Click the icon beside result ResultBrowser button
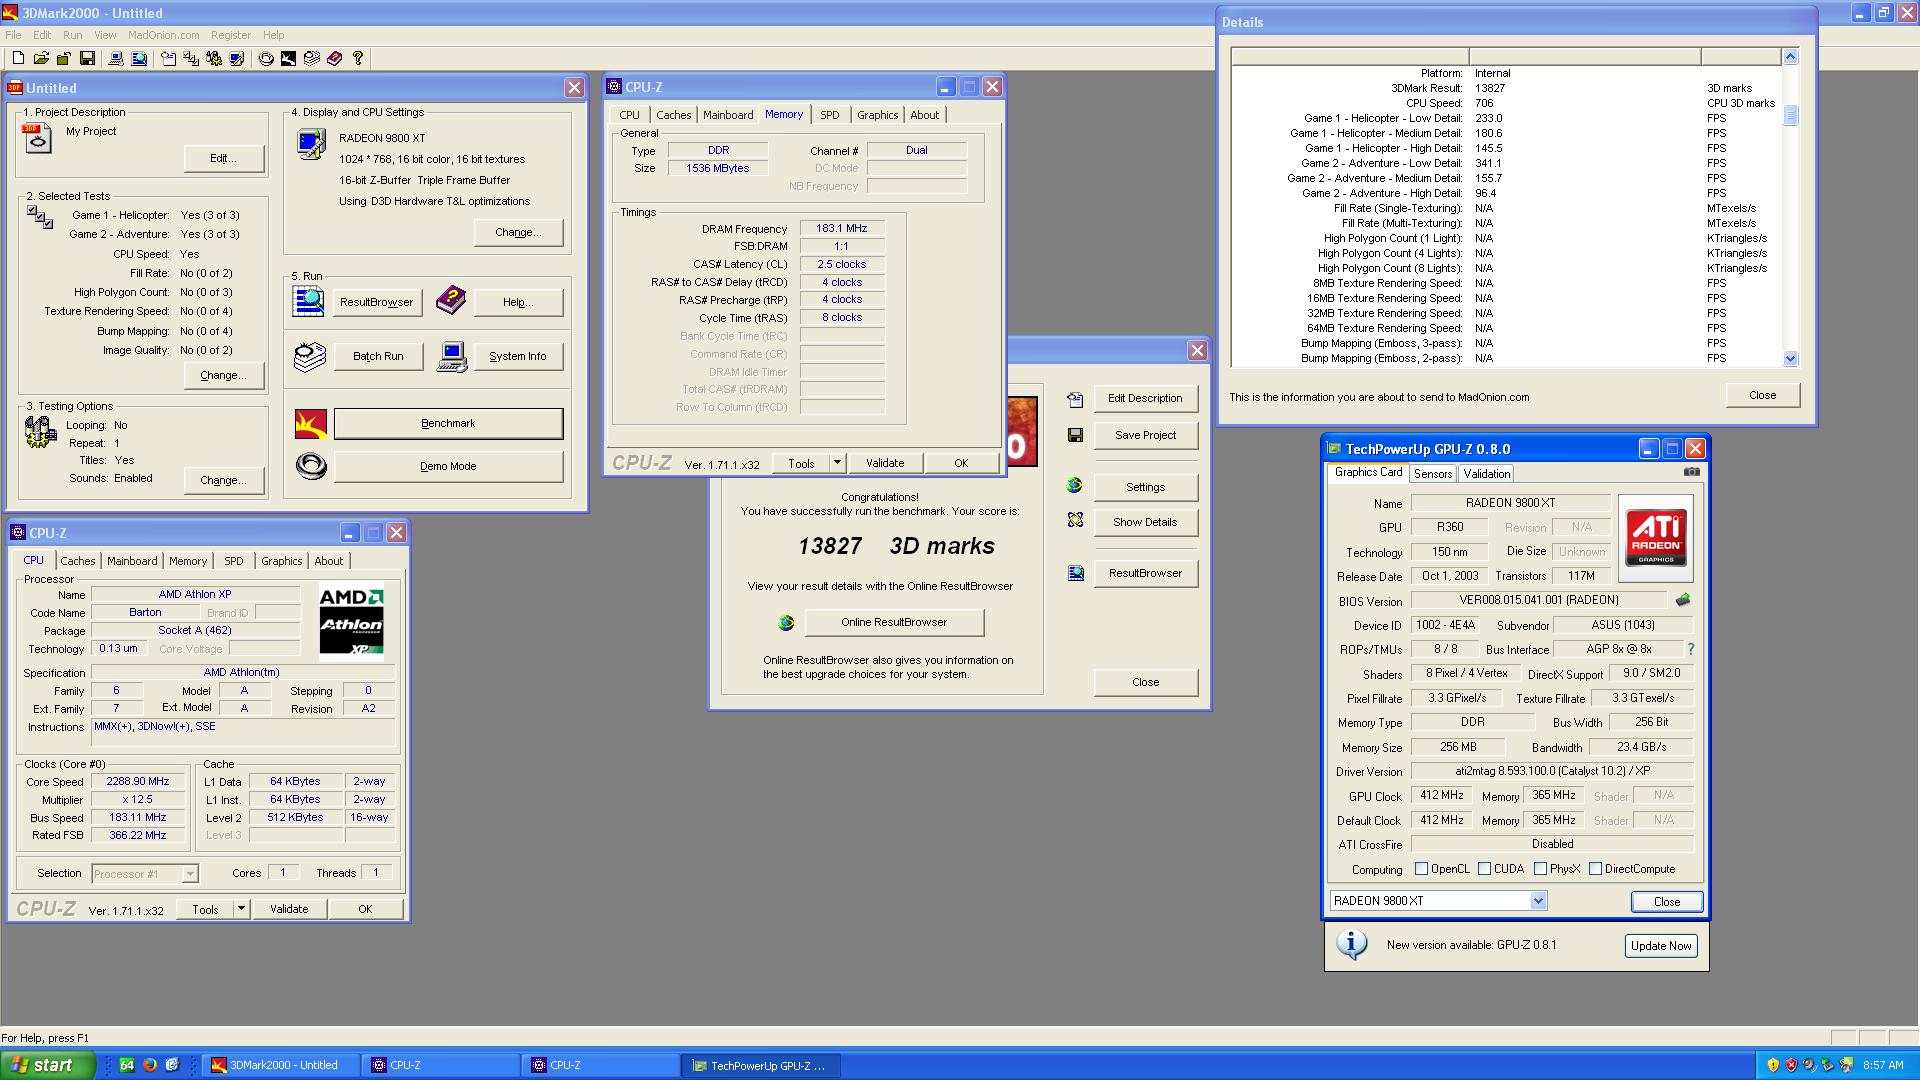The width and height of the screenshot is (1920, 1080). (x=1075, y=573)
